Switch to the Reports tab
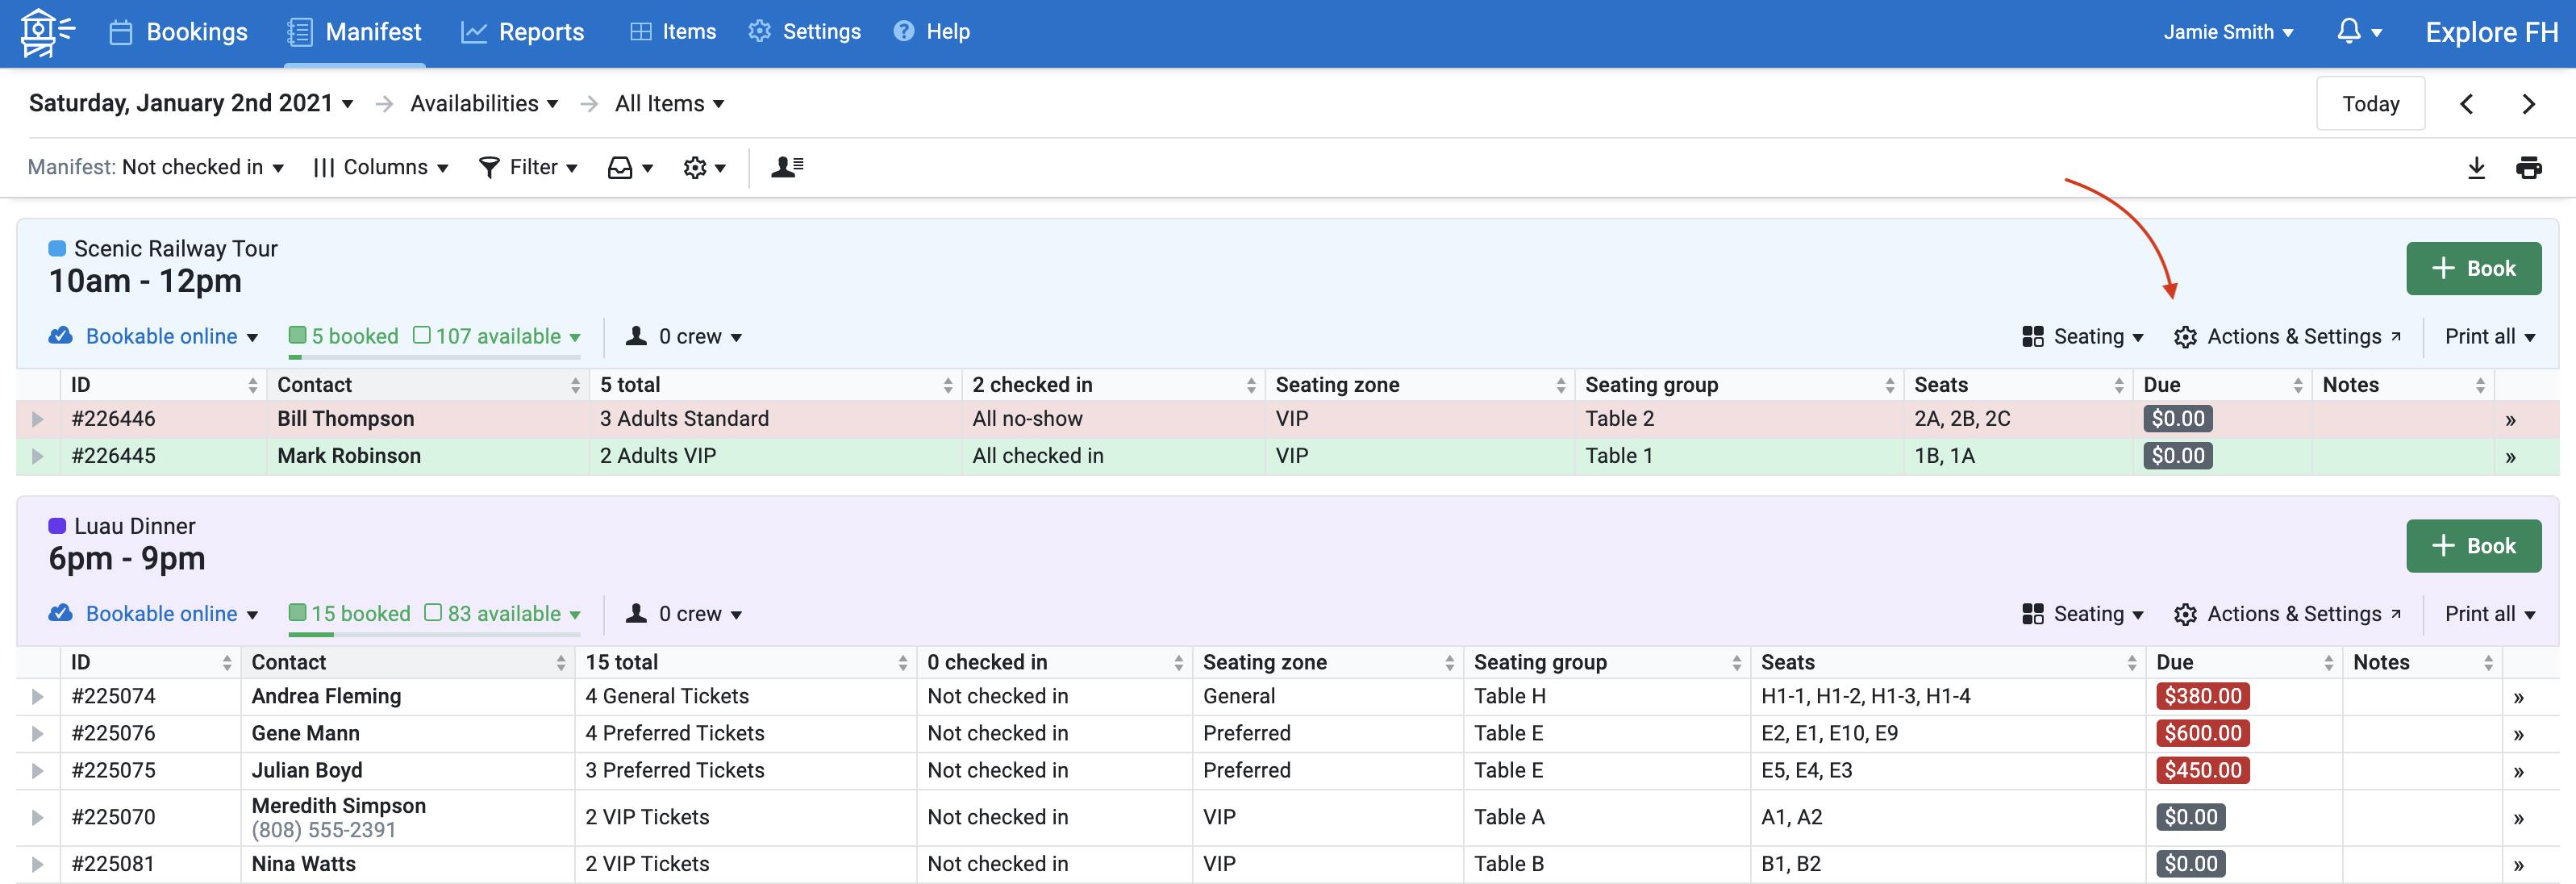 pos(522,32)
